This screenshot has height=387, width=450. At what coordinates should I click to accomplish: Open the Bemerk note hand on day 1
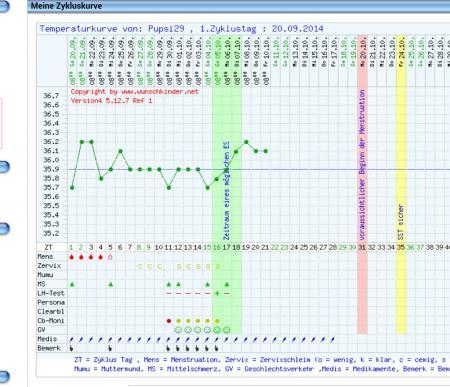[x=71, y=348]
